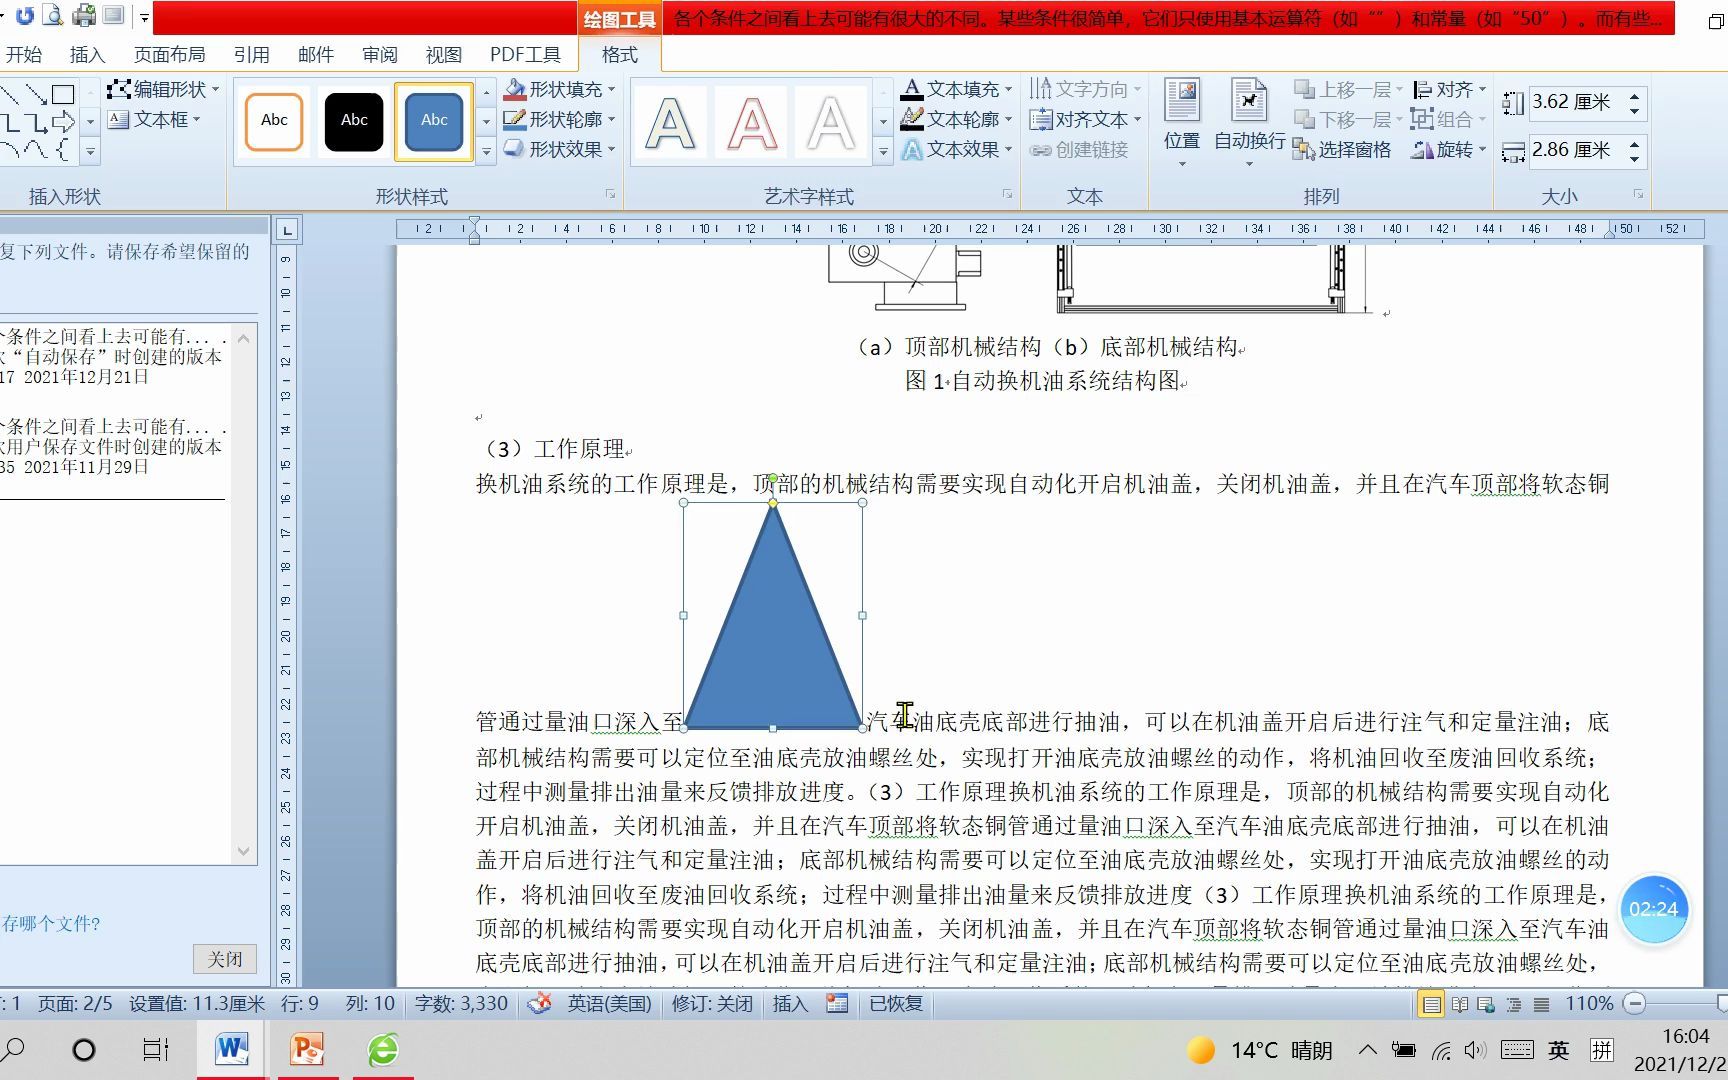Open the Edit Shape (编辑形状) menu

[x=163, y=89]
